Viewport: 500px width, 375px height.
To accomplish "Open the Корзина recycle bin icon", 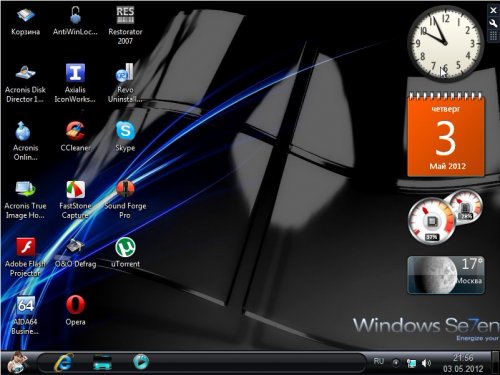I will click(x=25, y=22).
